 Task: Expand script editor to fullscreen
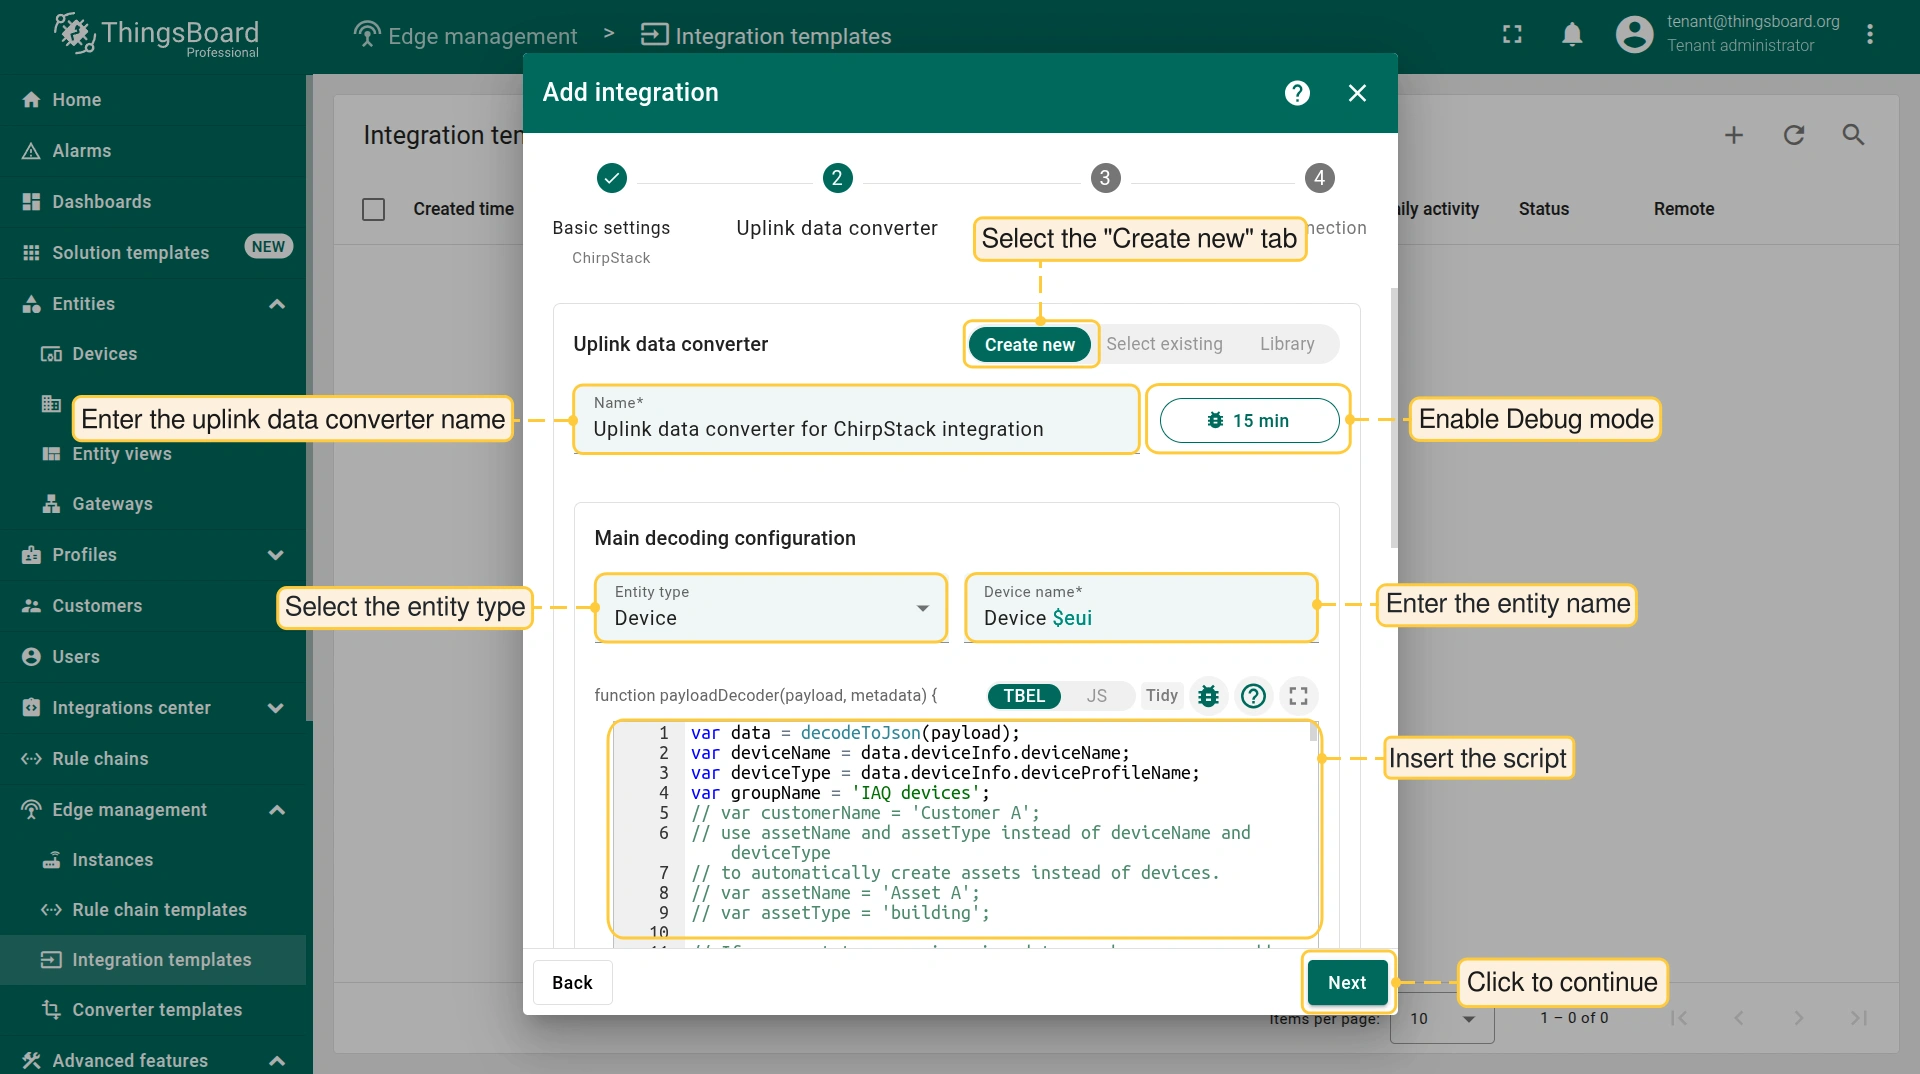pos(1298,696)
